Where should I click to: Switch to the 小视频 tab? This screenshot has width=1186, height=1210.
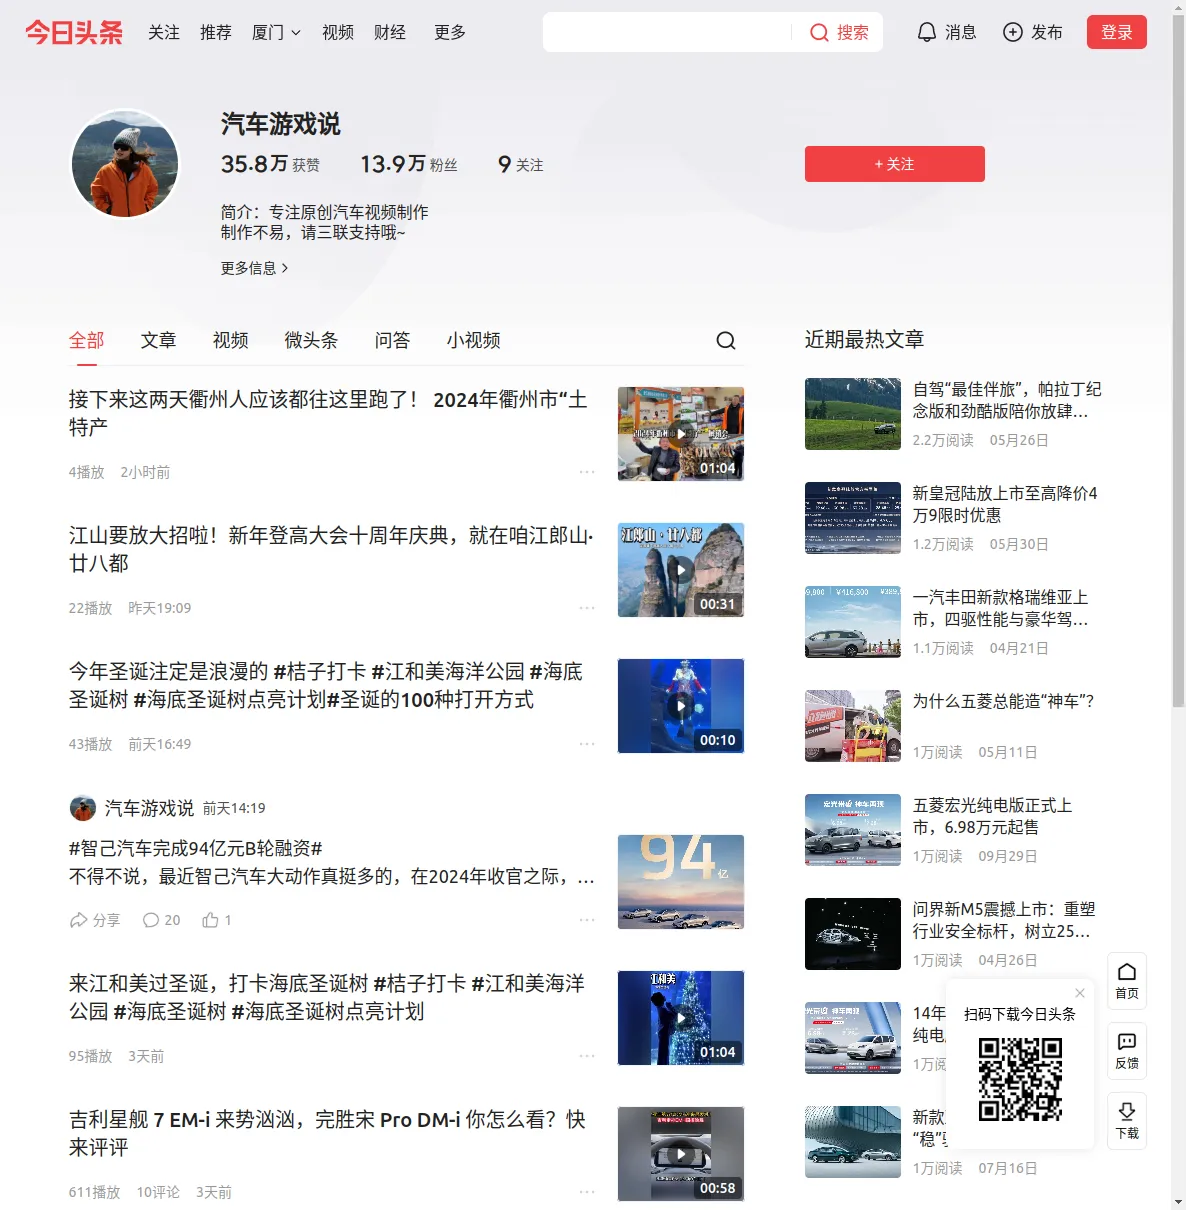tap(473, 341)
